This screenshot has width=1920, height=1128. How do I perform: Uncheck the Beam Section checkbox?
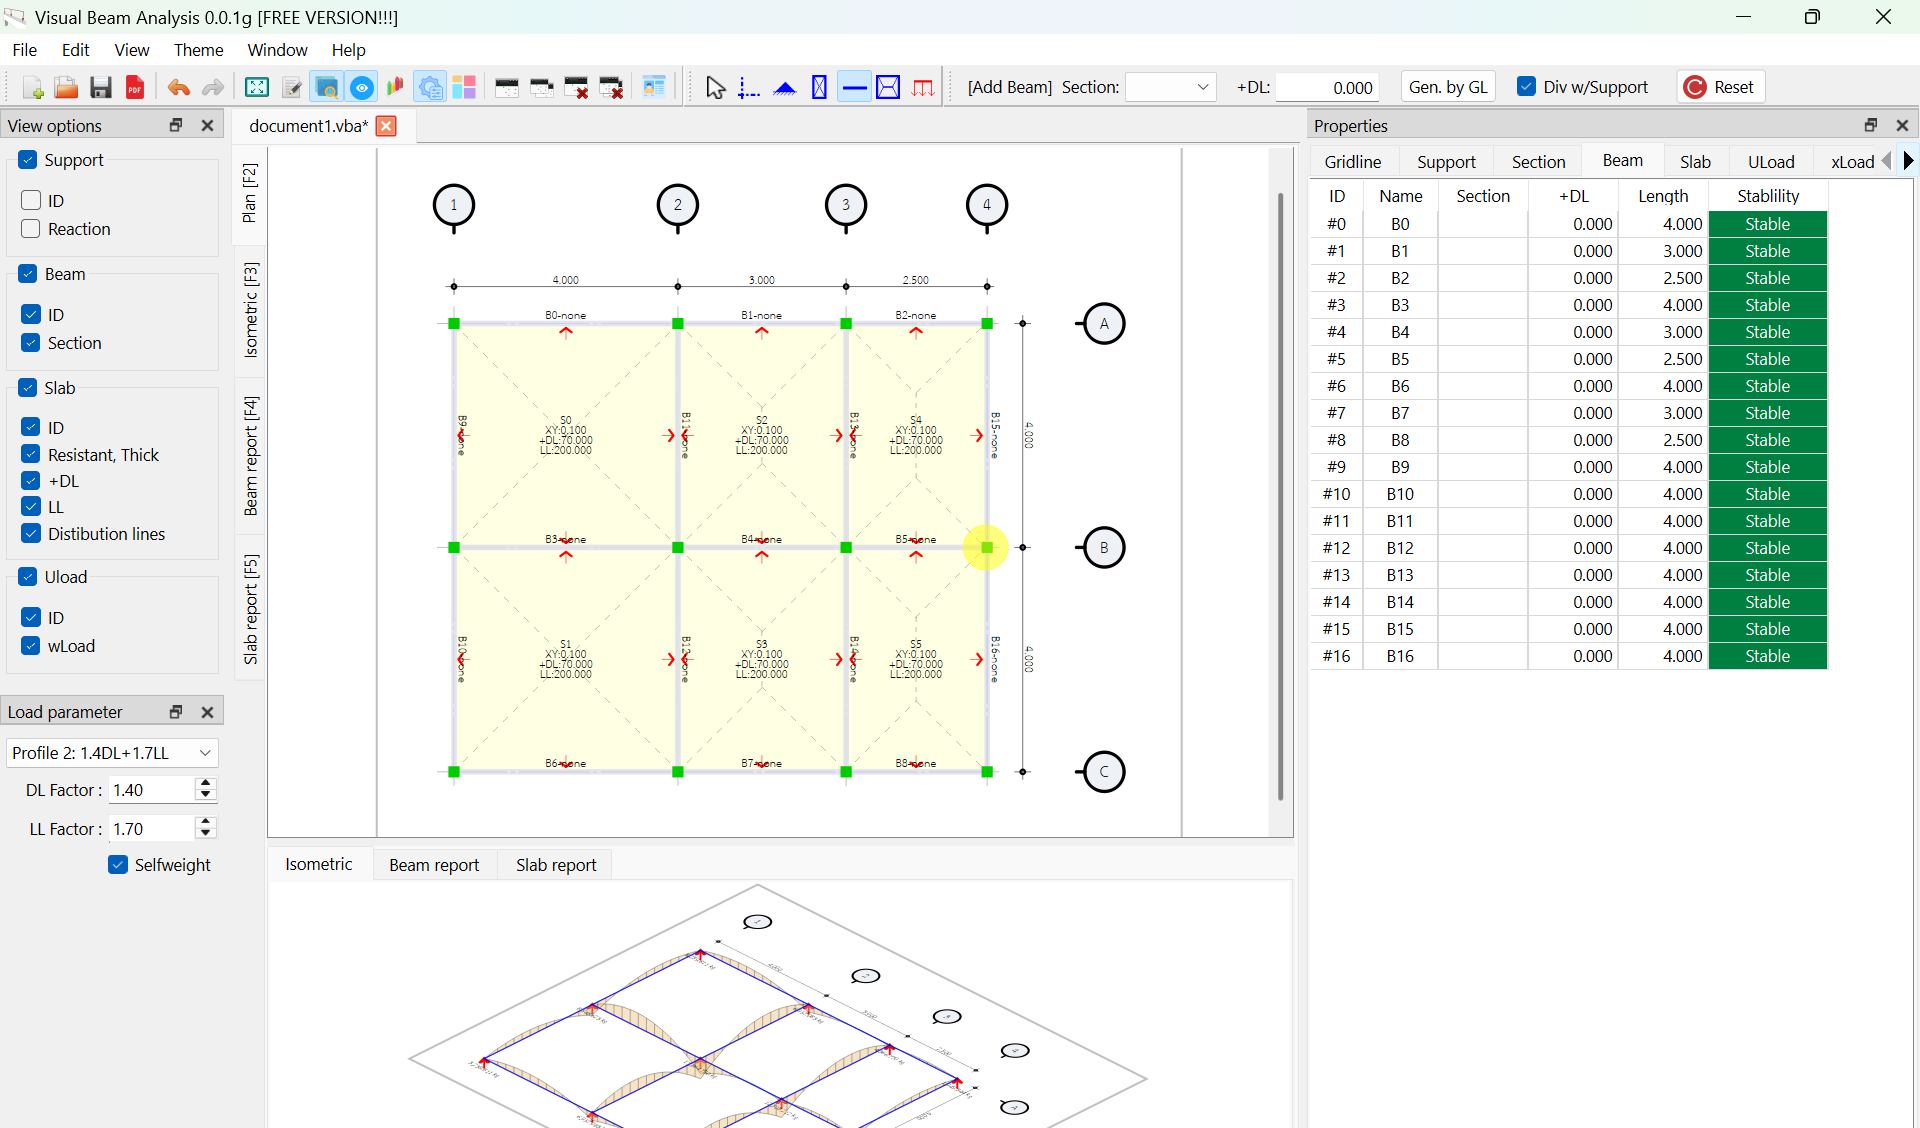[31, 343]
